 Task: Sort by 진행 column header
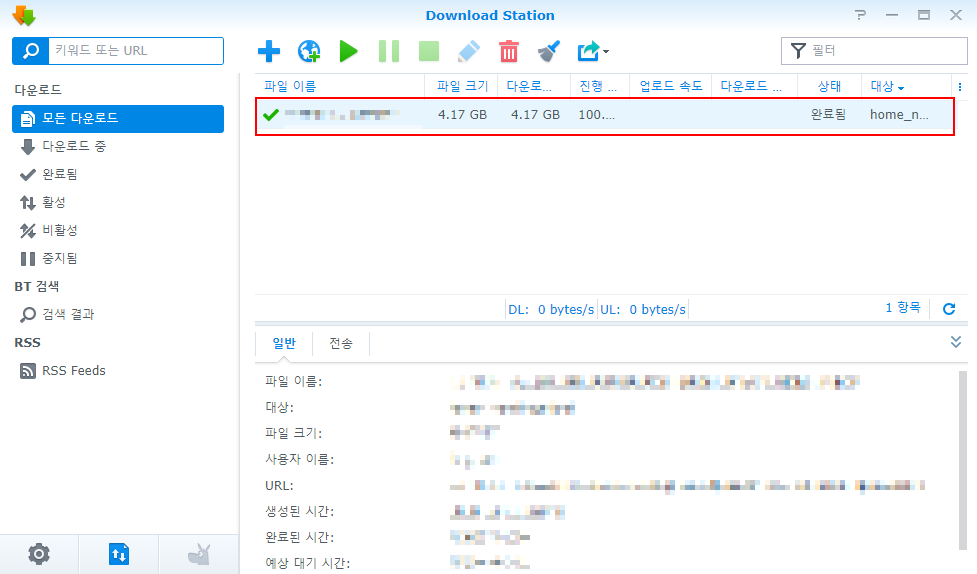pos(599,86)
